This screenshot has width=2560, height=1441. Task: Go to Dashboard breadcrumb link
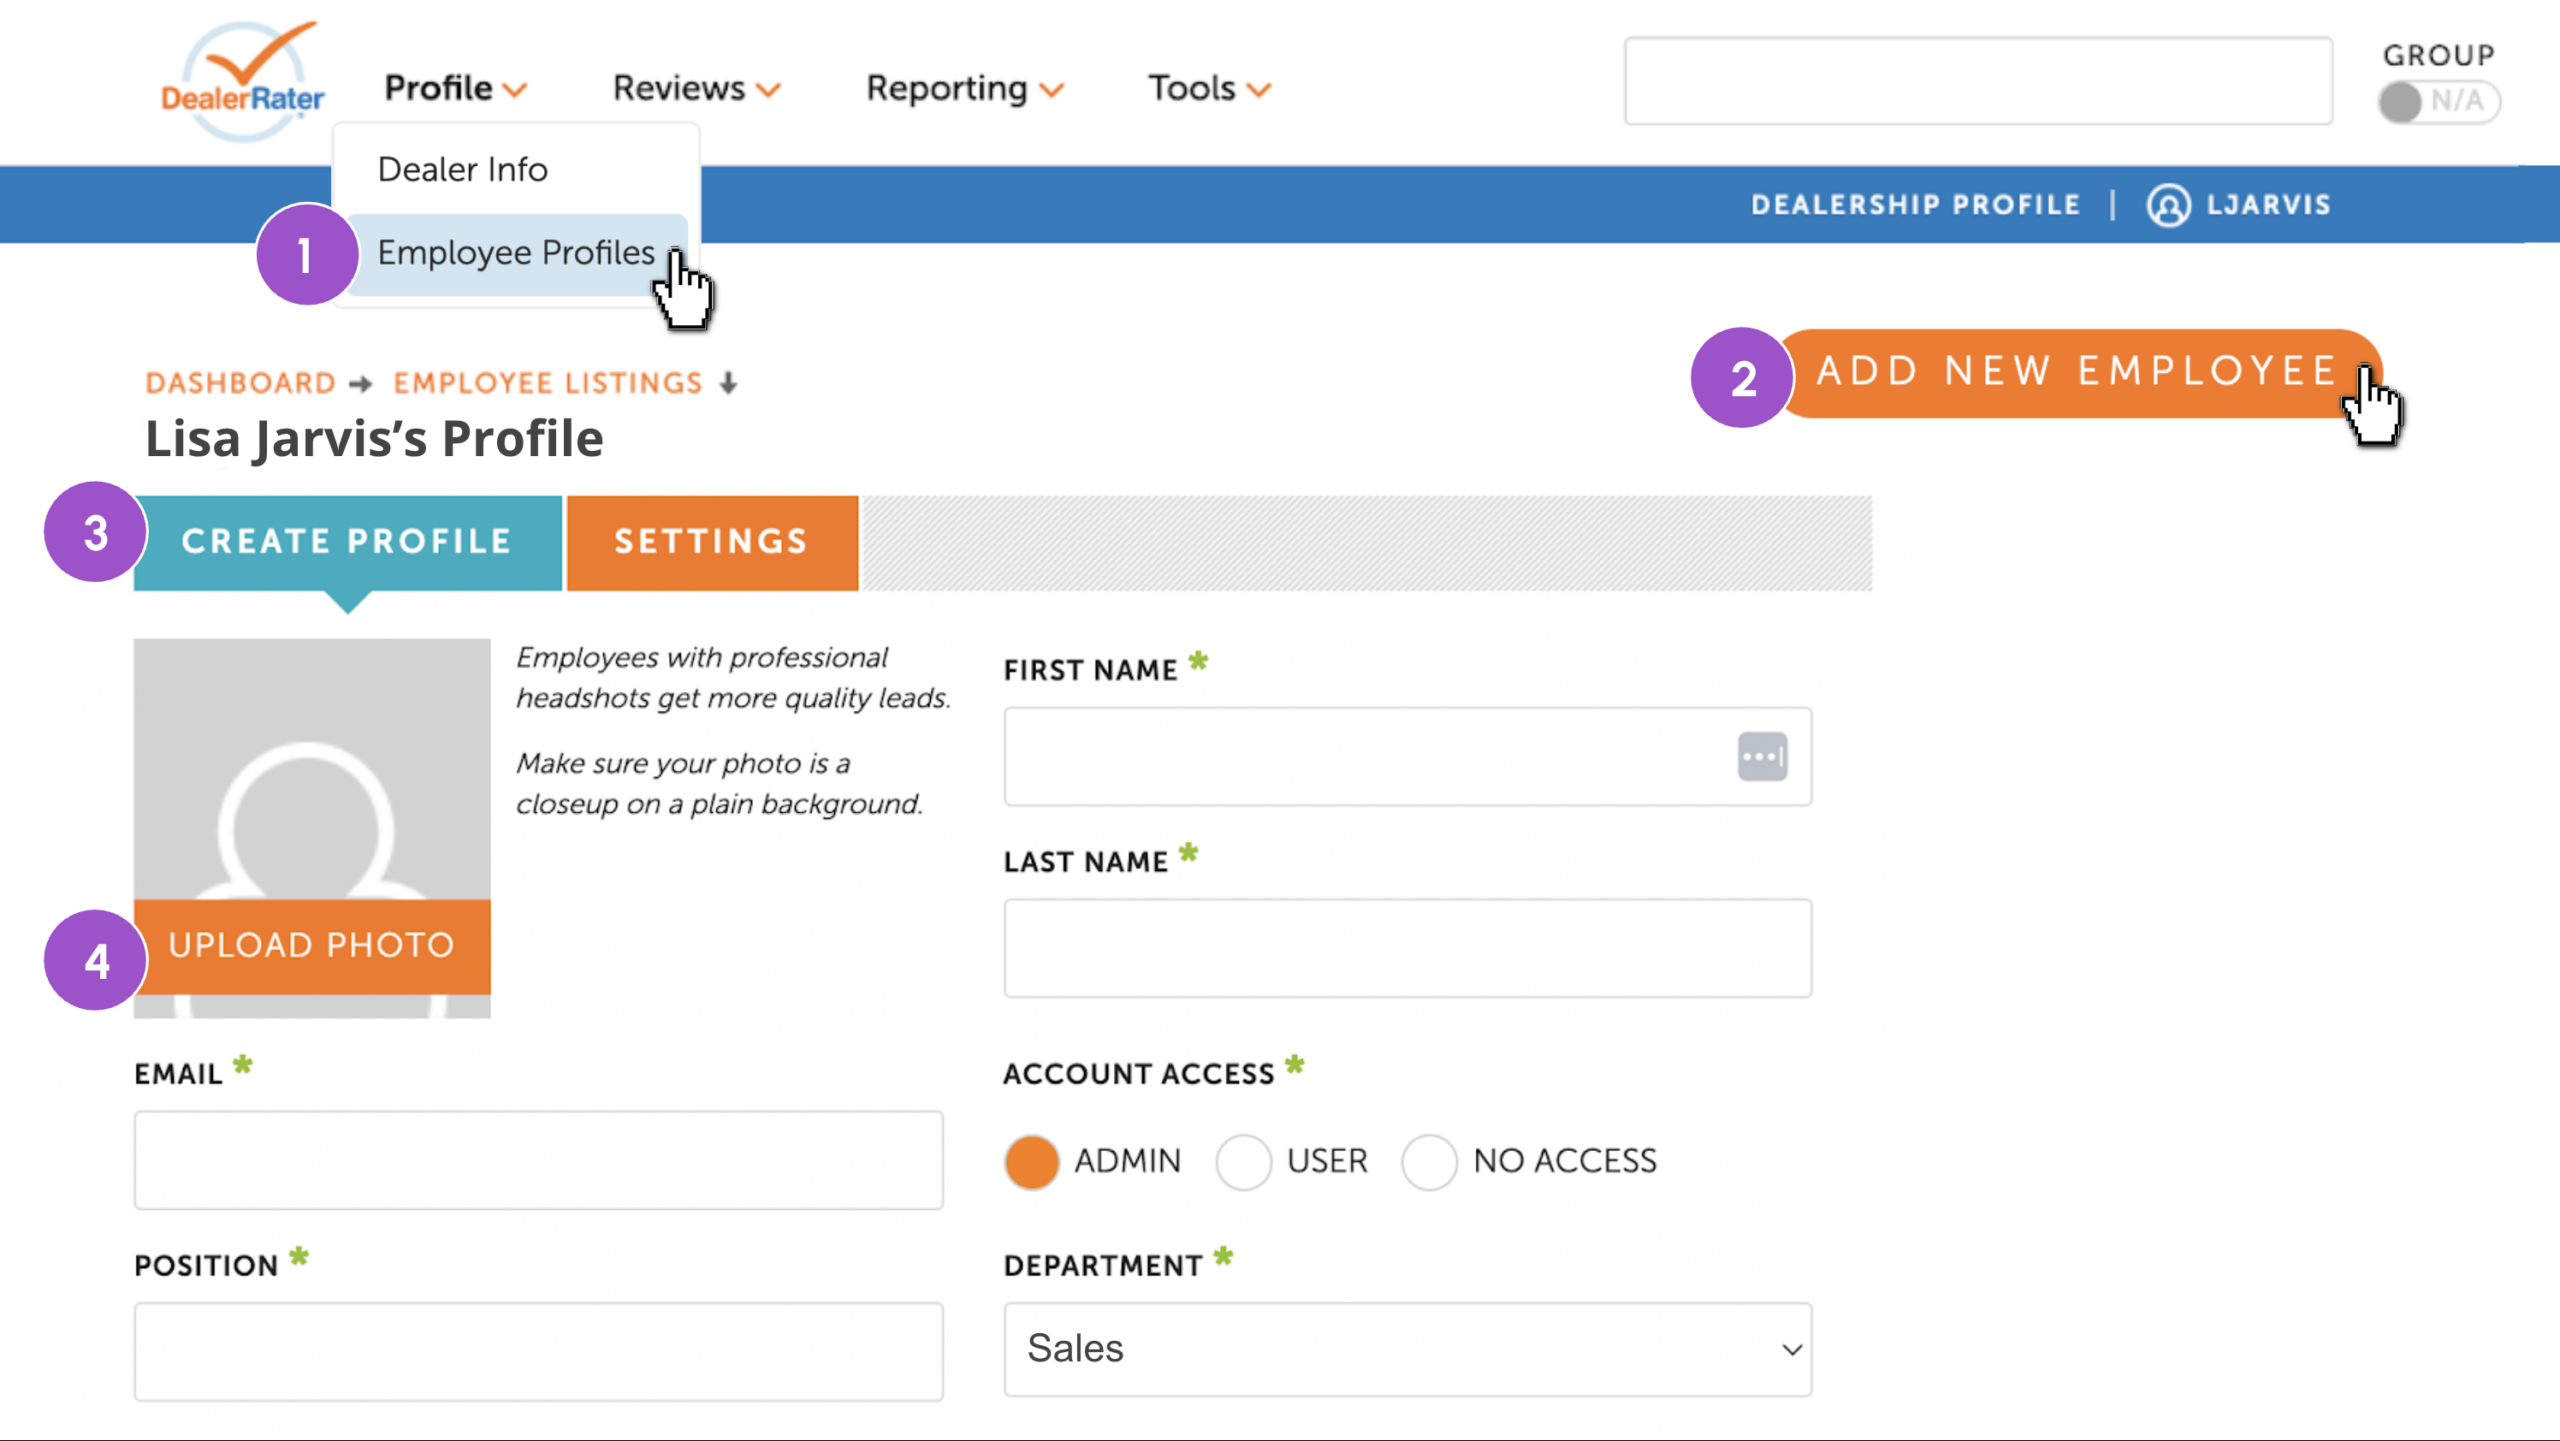tap(240, 383)
